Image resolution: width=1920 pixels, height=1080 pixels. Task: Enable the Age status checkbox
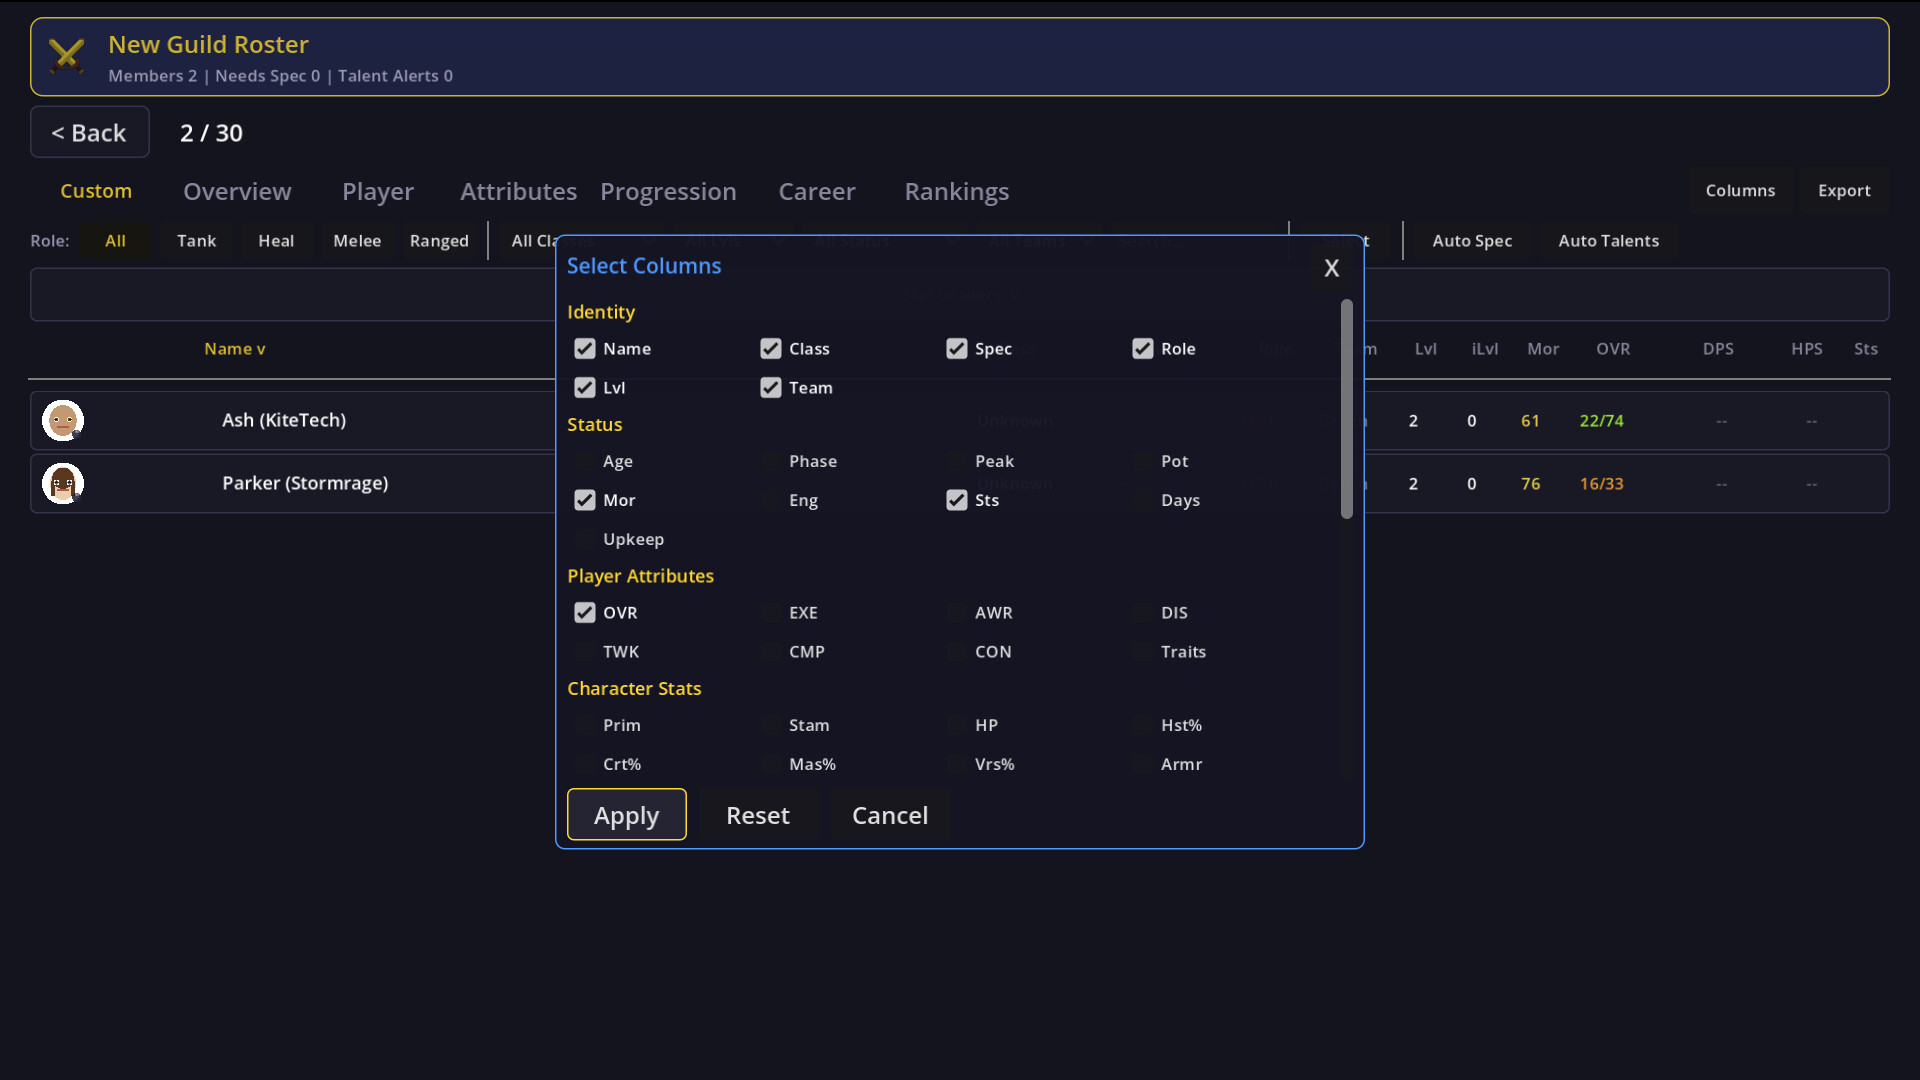(x=584, y=461)
